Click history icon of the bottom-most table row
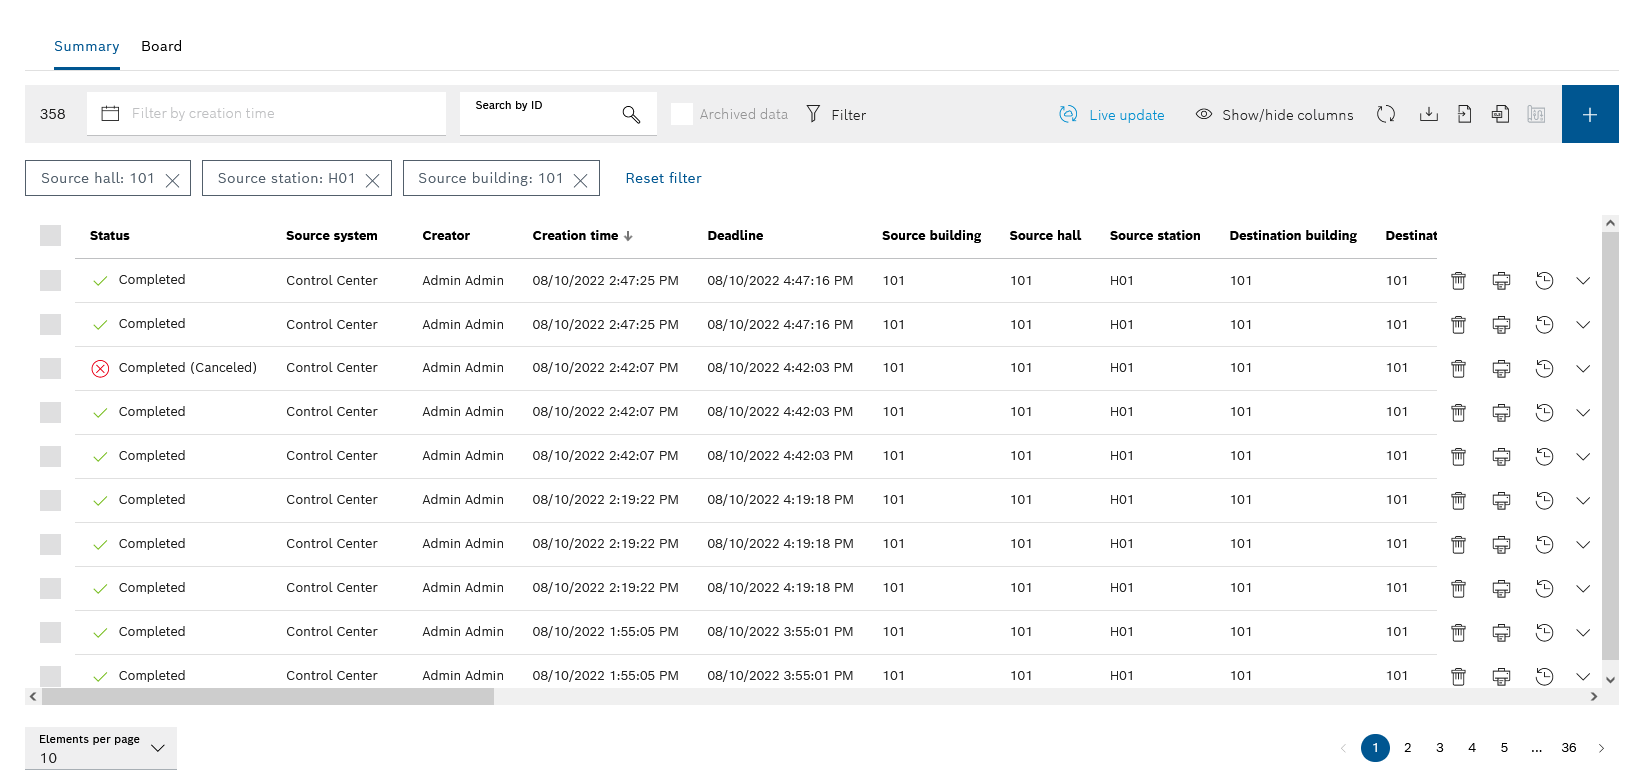The width and height of the screenshot is (1626, 777). click(x=1544, y=677)
